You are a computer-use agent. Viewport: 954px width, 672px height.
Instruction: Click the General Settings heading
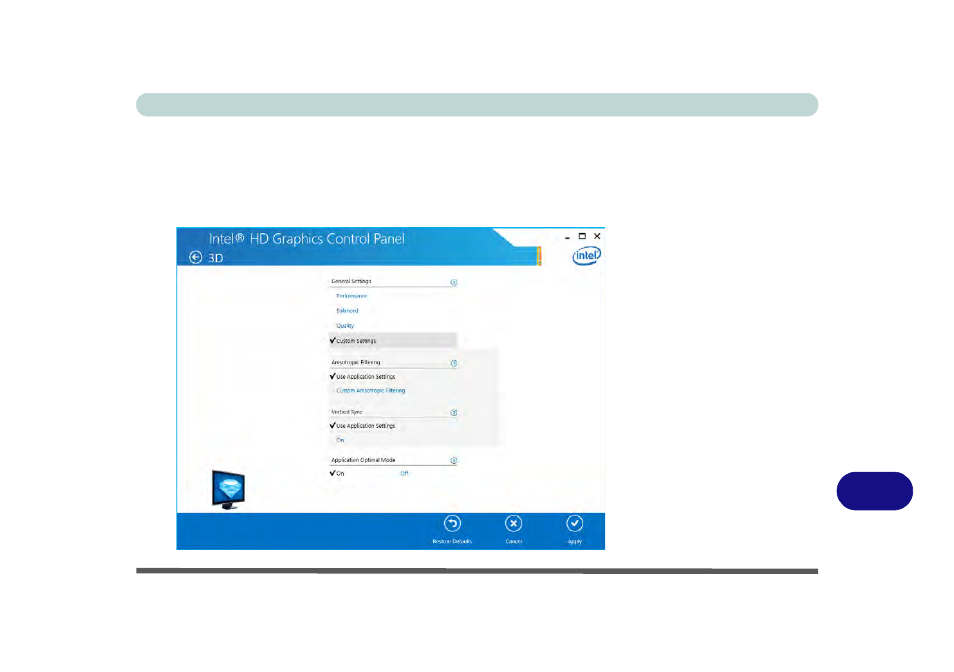click(x=351, y=282)
